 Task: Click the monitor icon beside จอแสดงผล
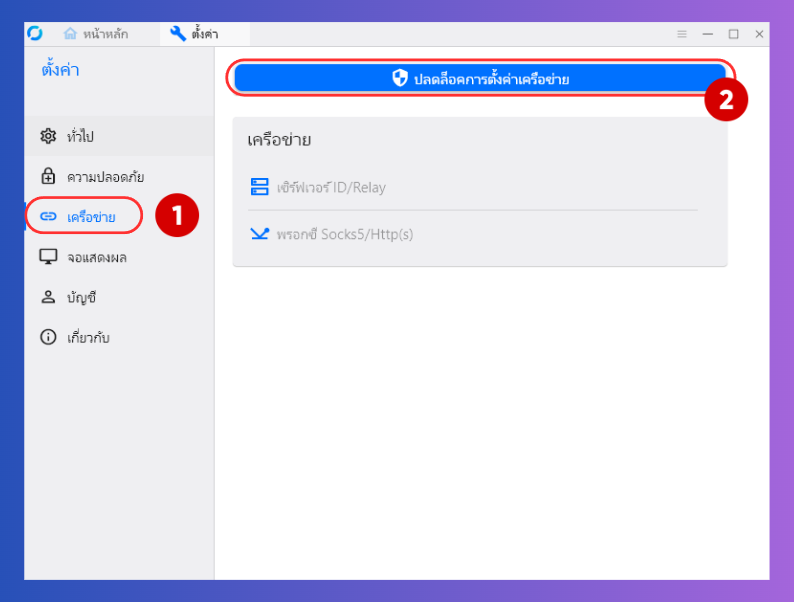(x=48, y=257)
